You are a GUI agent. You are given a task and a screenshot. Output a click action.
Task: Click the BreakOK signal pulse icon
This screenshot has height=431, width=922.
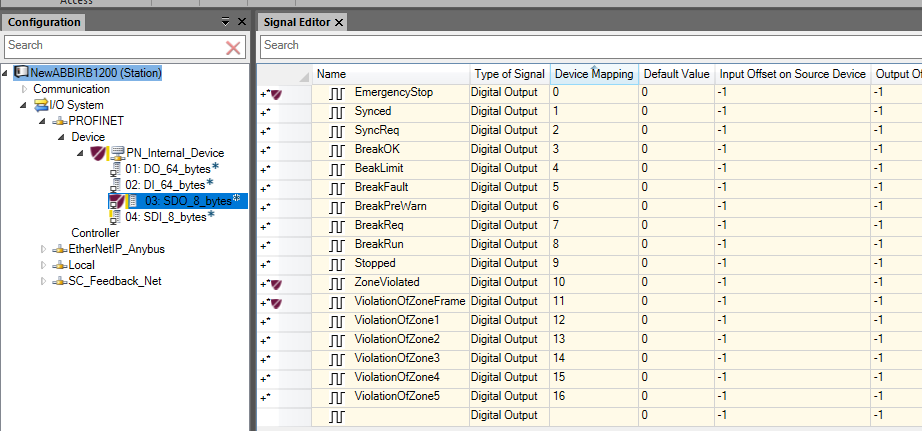336,150
